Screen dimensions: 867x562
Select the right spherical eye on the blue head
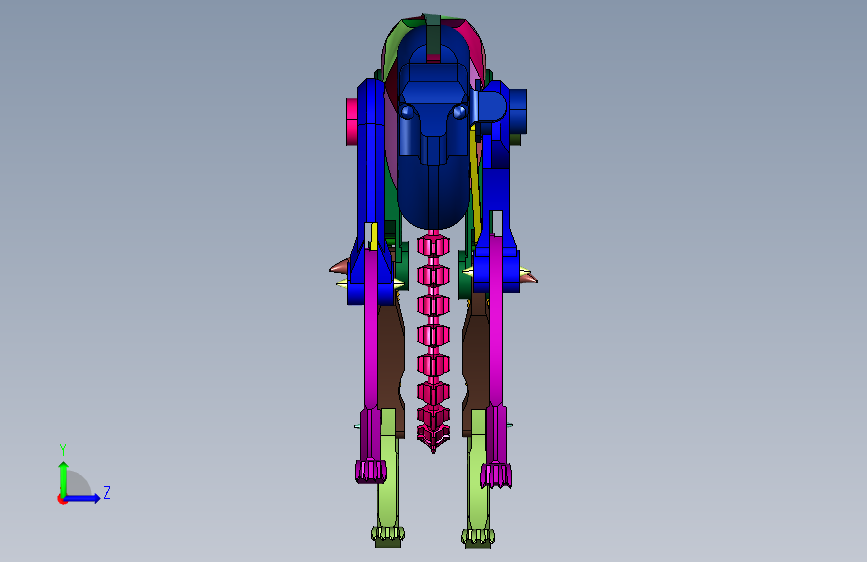(459, 112)
